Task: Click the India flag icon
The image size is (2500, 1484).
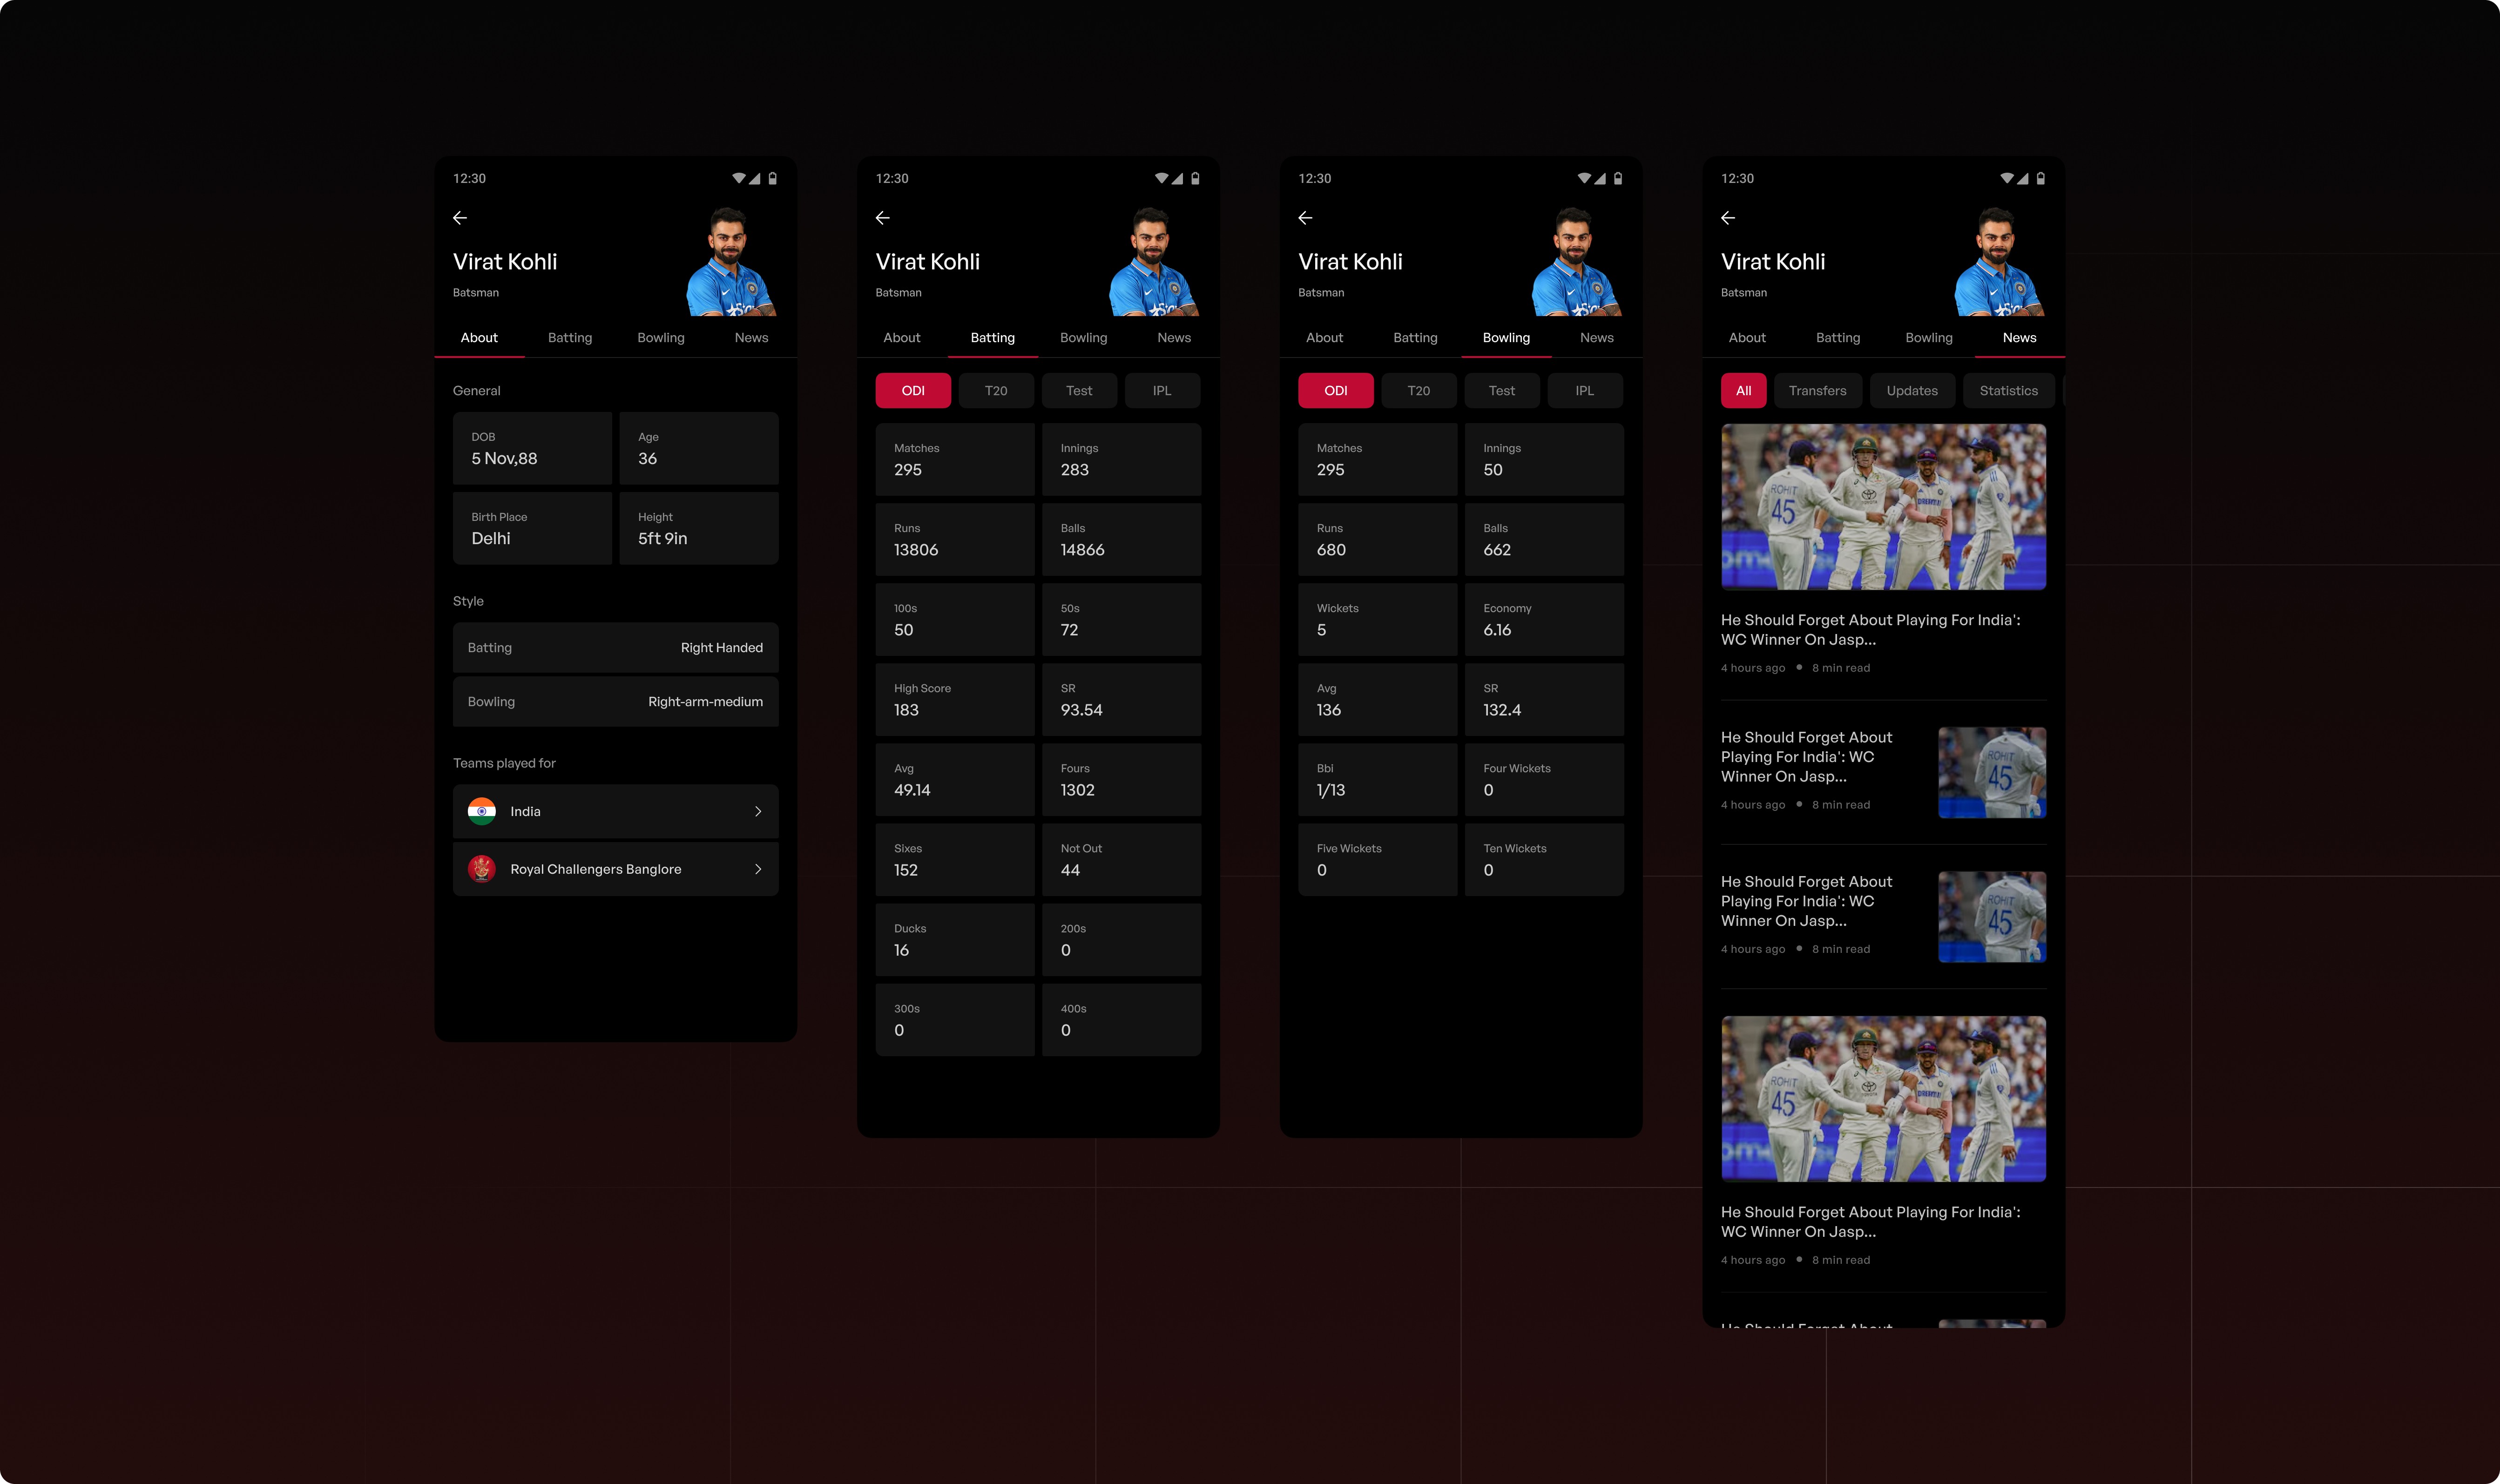Action: [482, 811]
